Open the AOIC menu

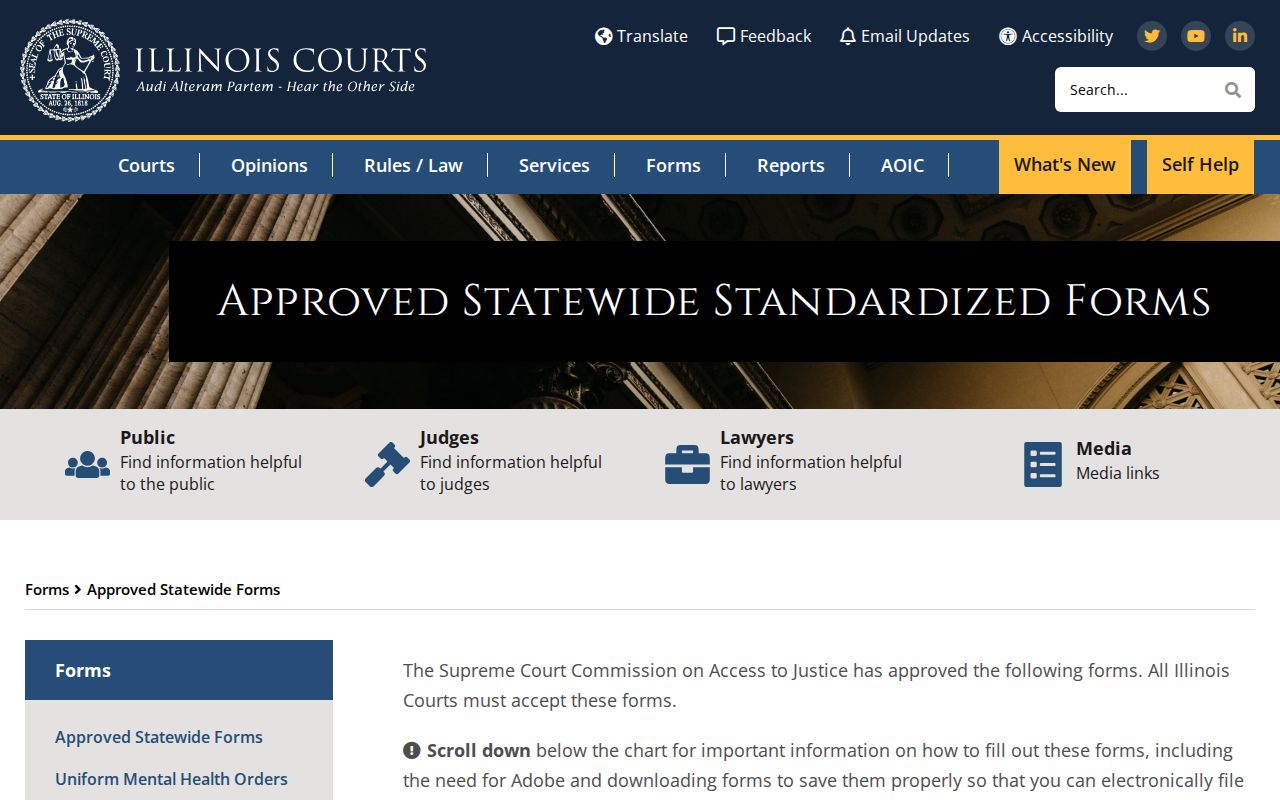902,166
